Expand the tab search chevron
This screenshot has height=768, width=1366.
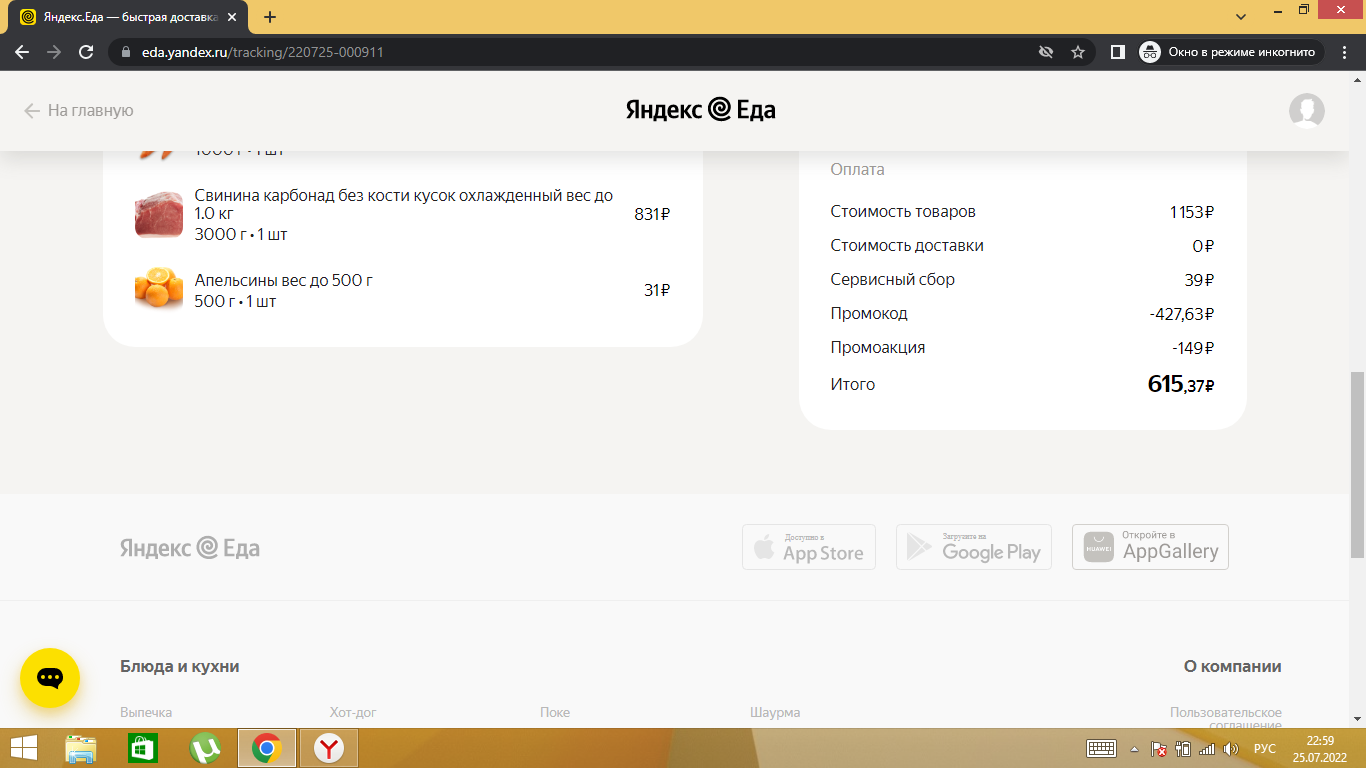click(x=1241, y=17)
